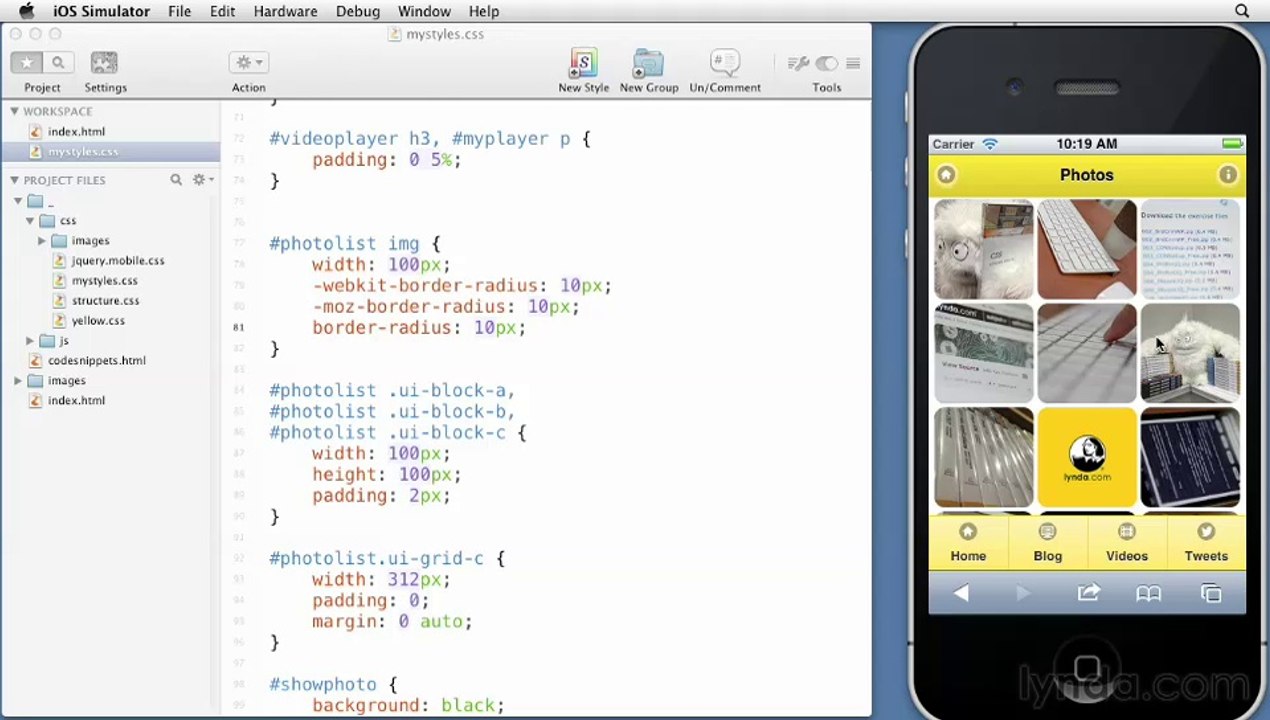Open the Apple menu
The image size is (1270, 720).
click(27, 11)
